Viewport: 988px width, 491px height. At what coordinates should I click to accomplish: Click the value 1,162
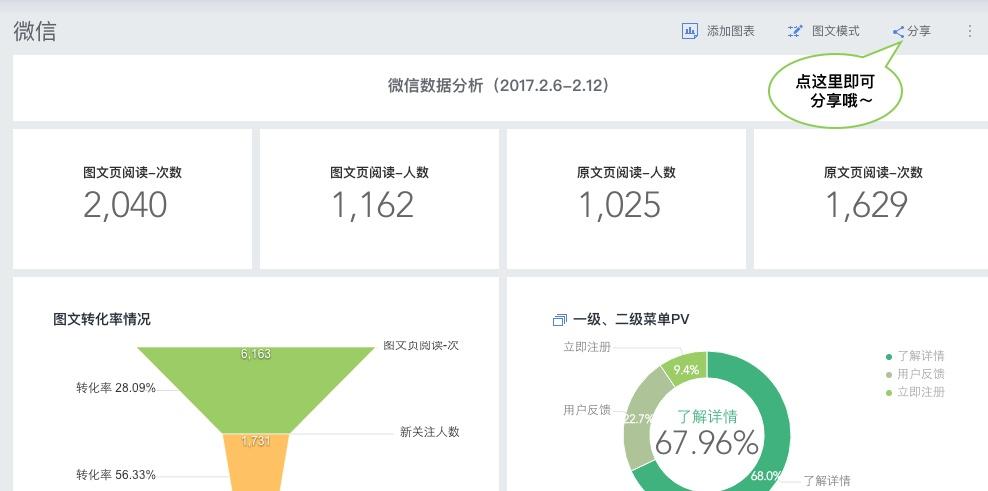point(373,205)
